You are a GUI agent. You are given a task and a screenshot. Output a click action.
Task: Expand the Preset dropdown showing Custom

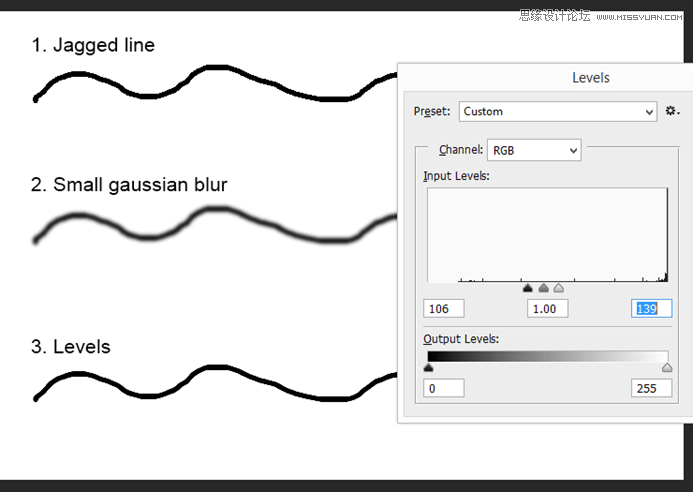click(557, 111)
